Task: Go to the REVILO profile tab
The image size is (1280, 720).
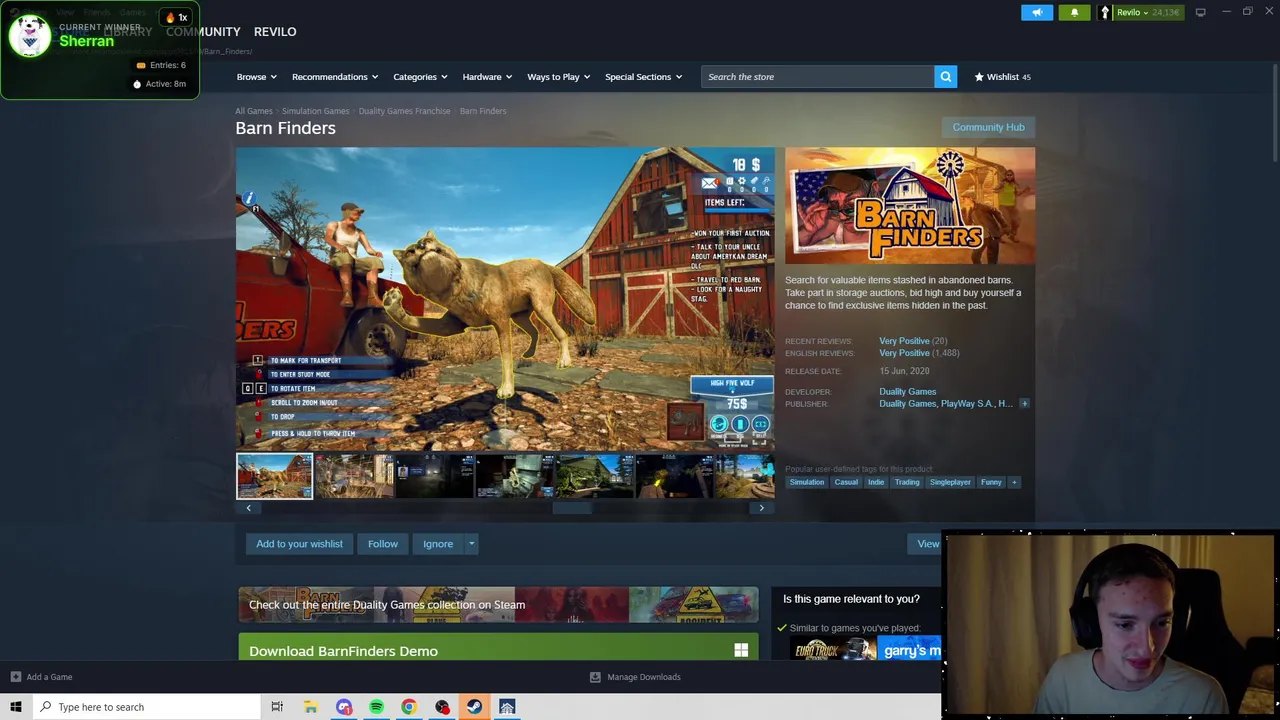Action: point(275,32)
